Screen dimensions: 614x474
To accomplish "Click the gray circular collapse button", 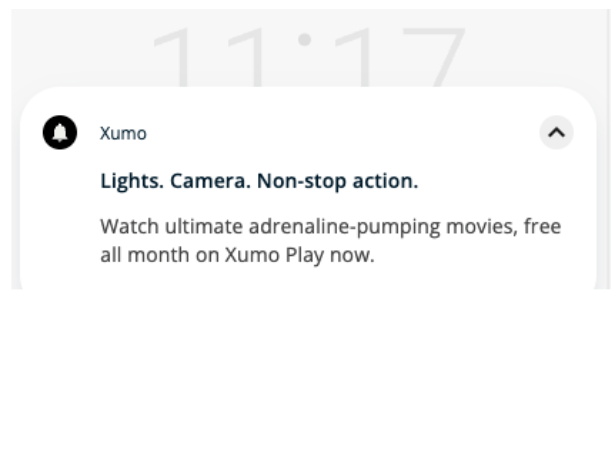I will [x=557, y=132].
